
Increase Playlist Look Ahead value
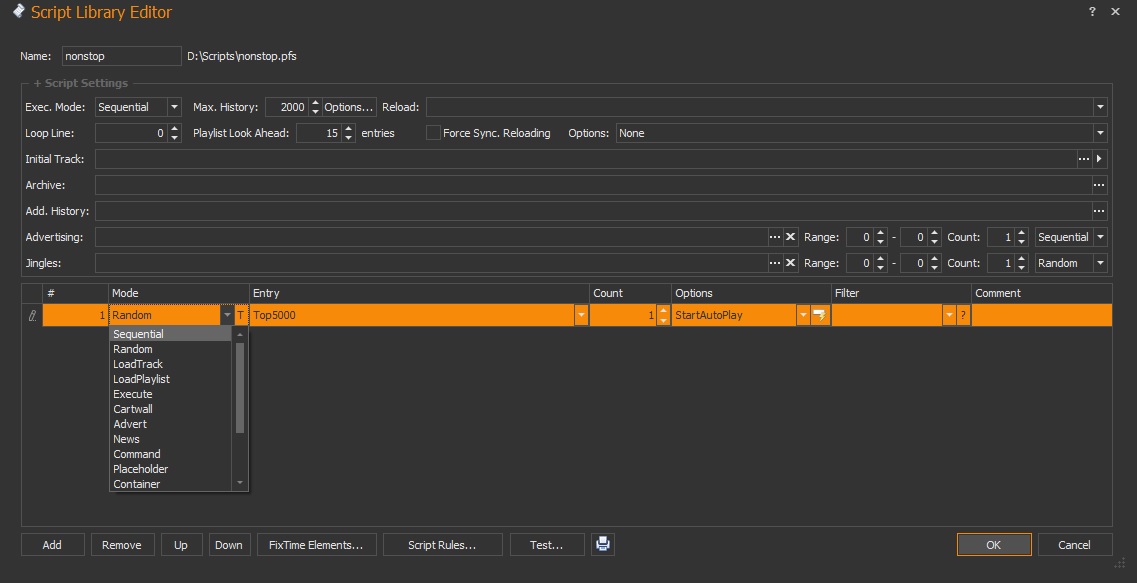coord(349,128)
